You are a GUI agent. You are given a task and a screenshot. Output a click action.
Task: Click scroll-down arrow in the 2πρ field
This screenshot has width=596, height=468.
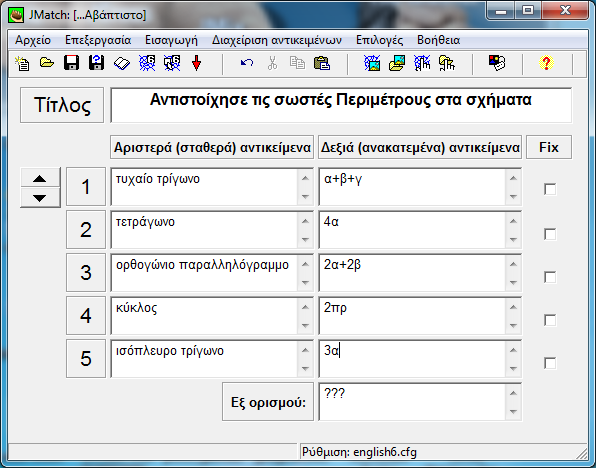click(513, 325)
